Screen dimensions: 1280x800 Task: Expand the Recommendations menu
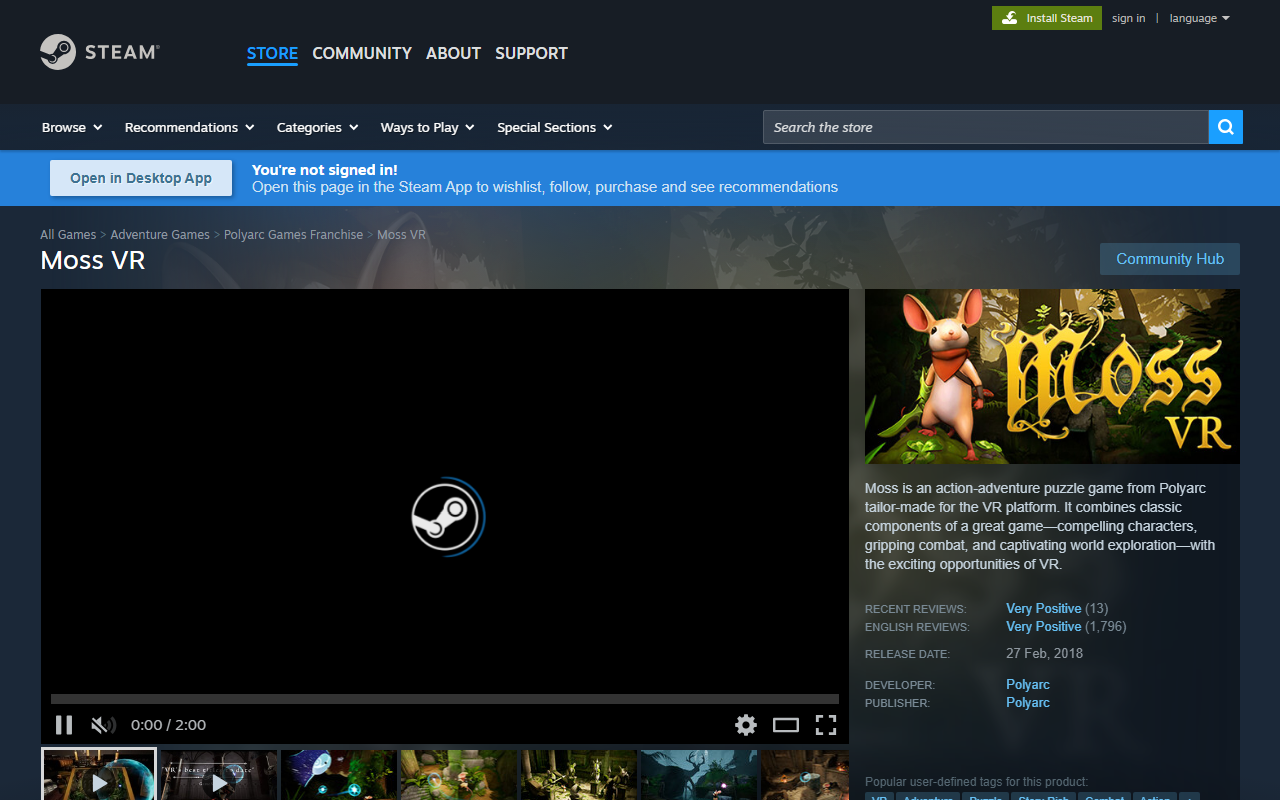[189, 127]
